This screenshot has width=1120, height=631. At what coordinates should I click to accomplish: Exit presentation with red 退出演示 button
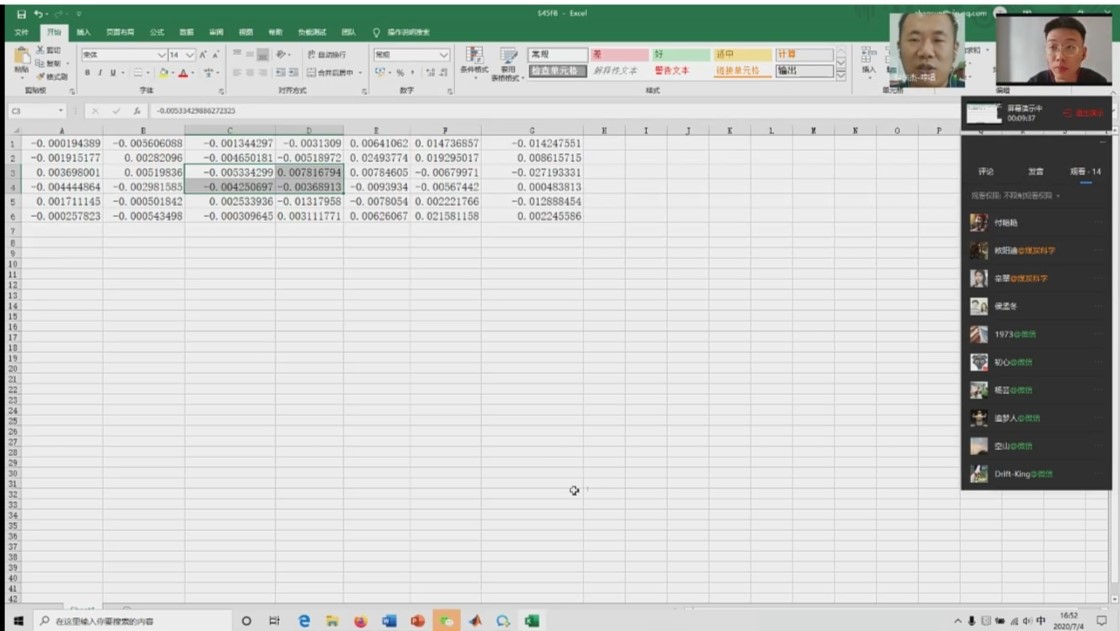coord(1083,113)
